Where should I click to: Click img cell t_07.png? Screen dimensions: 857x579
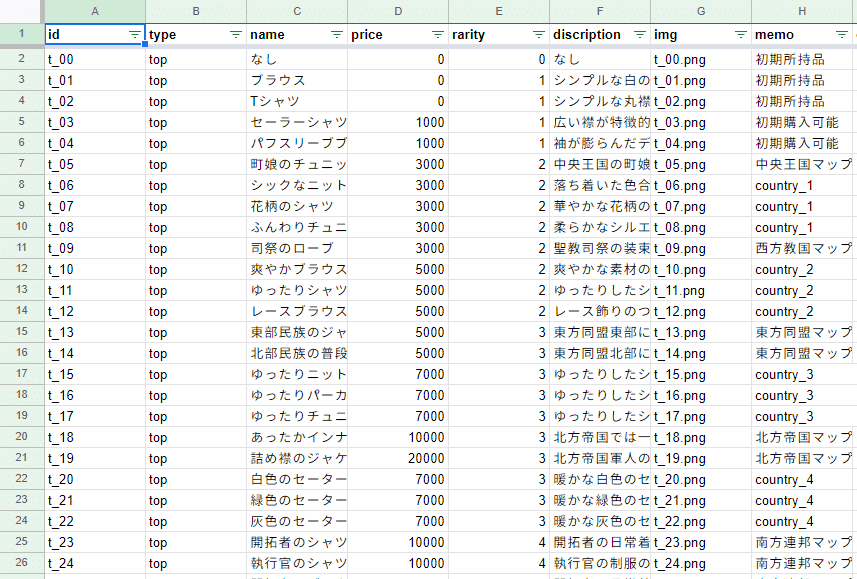[x=701, y=206]
